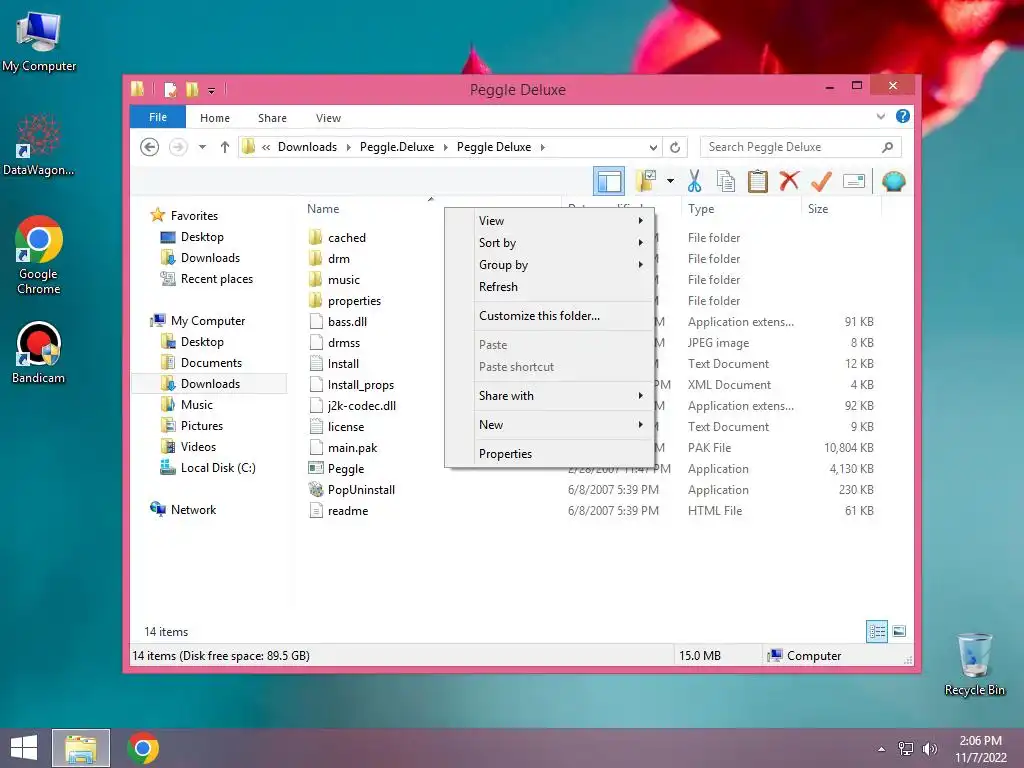Select Desktop under Favorites
This screenshot has width=1024, height=768.
click(202, 236)
